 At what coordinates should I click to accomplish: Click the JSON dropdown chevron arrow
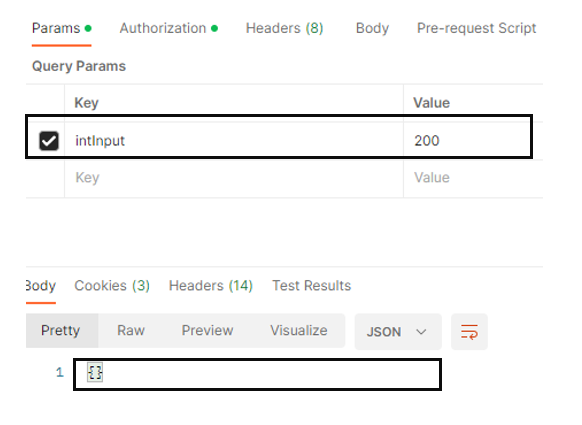[x=421, y=331]
